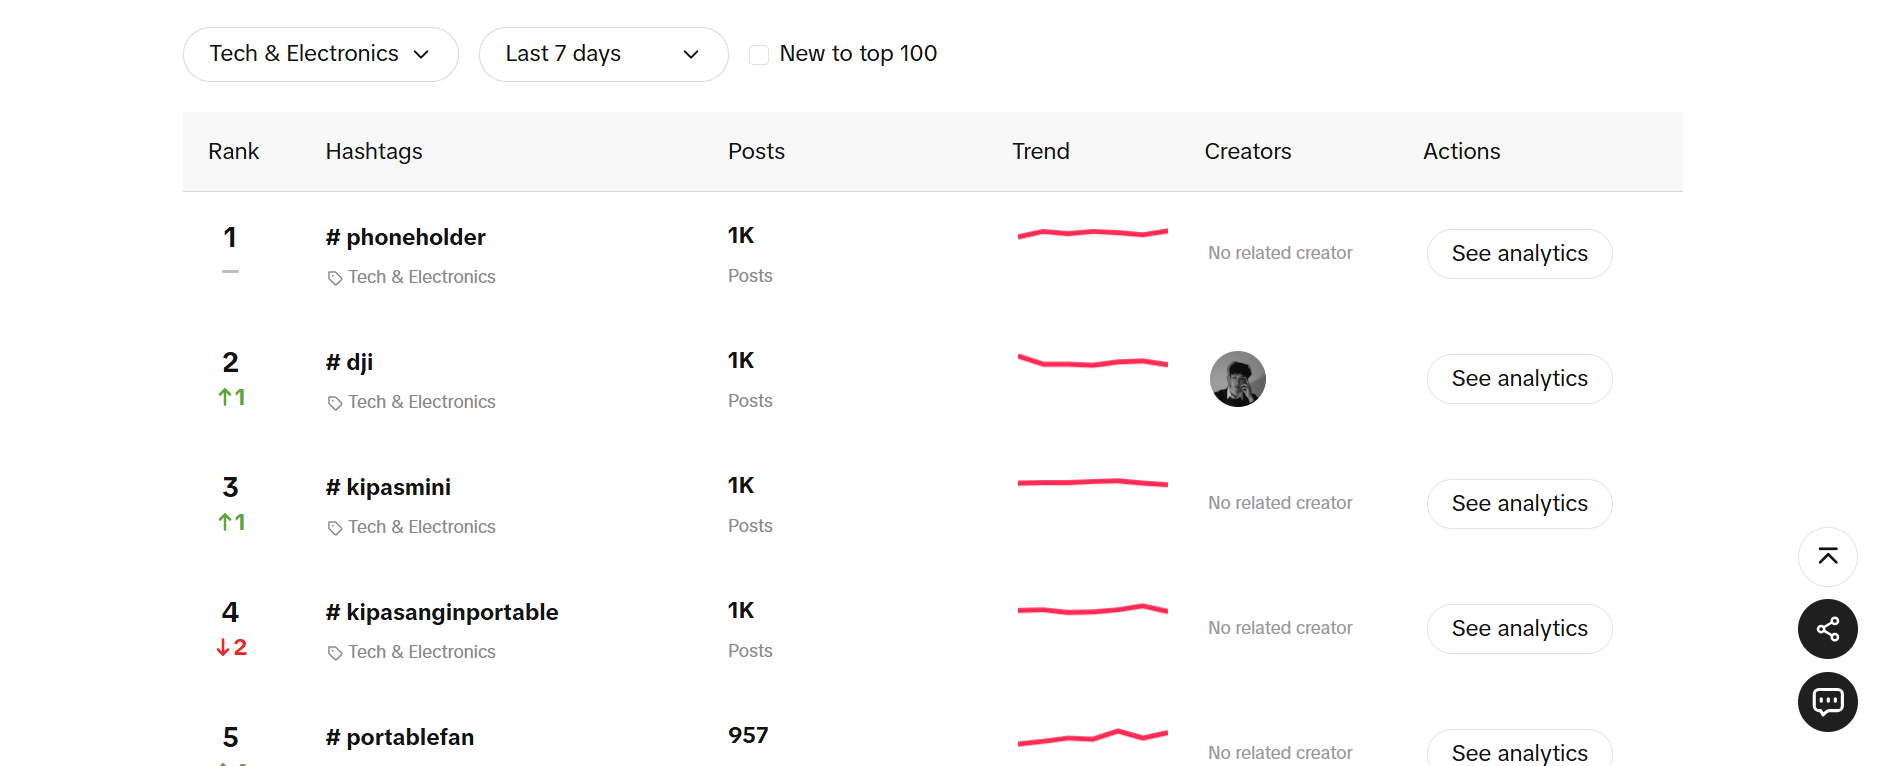Enable the New to top 100 filter

coord(758,54)
